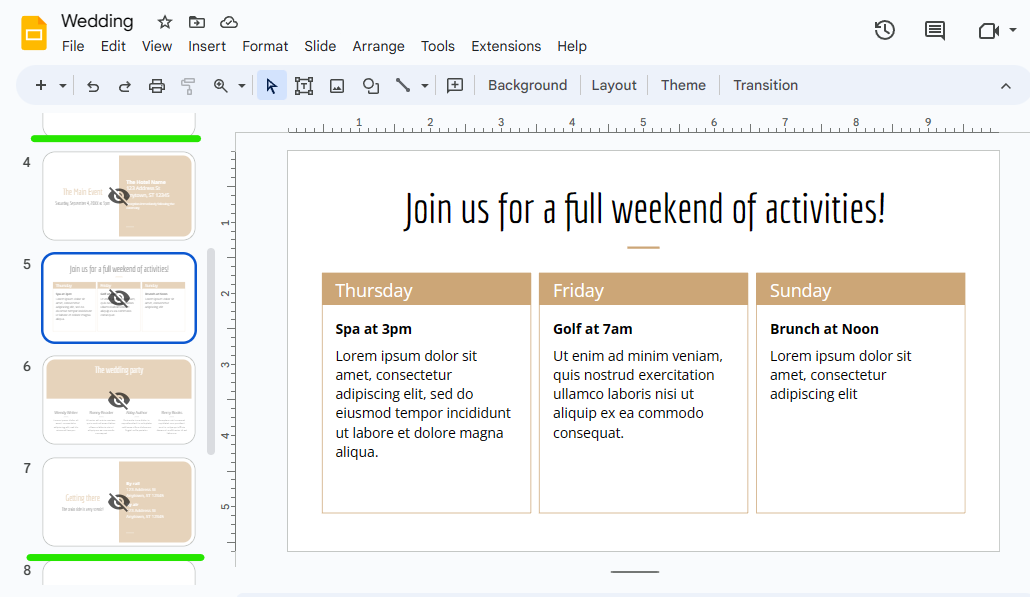Open zoom level dropdown arrow
1030x597 pixels.
pos(242,86)
